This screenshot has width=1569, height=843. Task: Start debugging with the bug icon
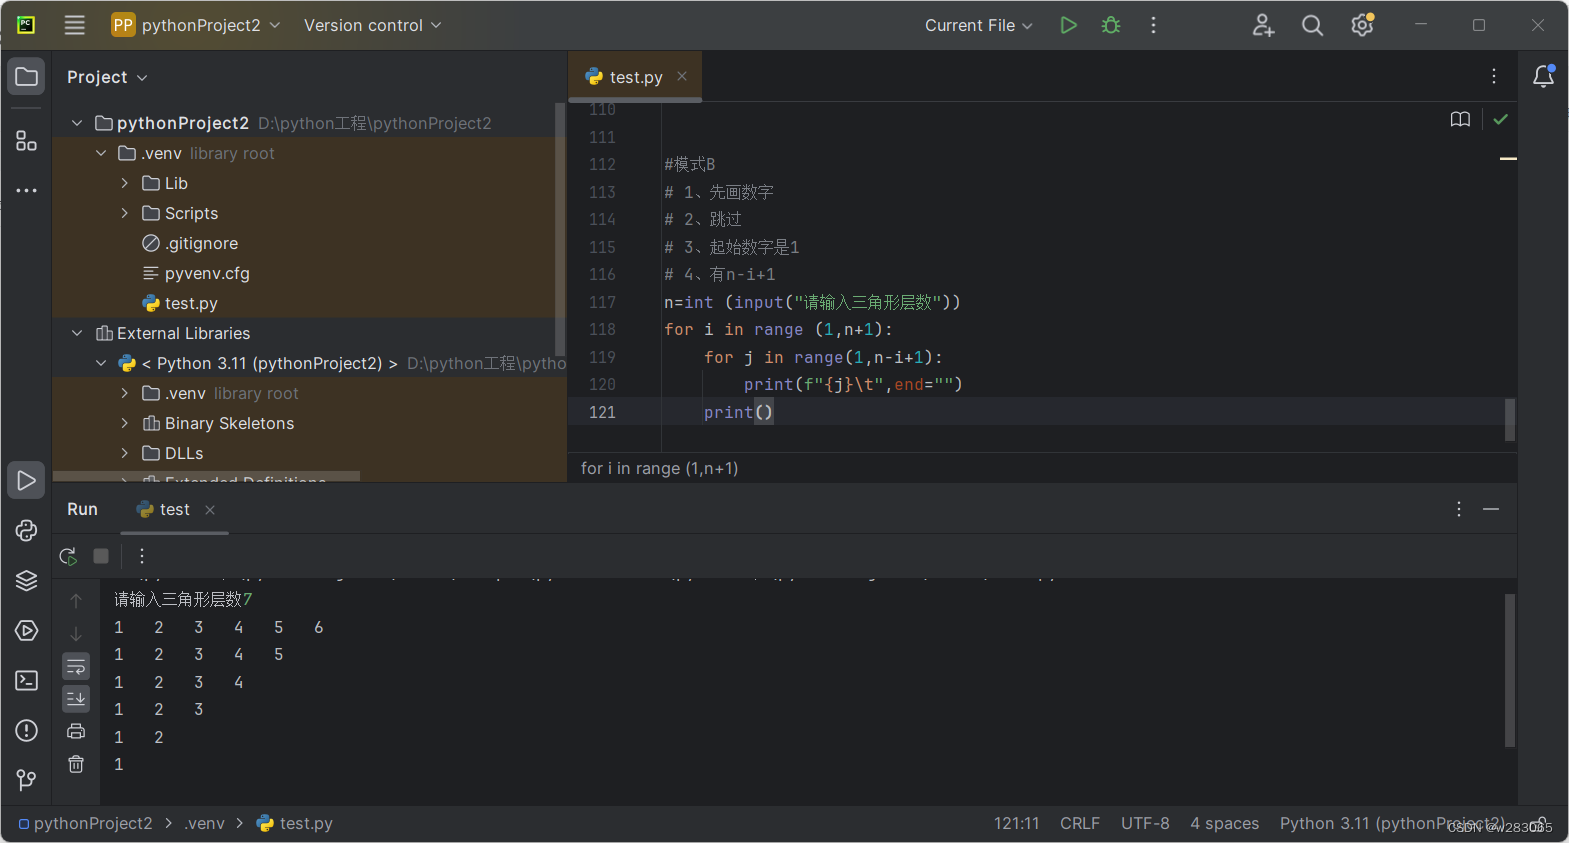(x=1111, y=25)
